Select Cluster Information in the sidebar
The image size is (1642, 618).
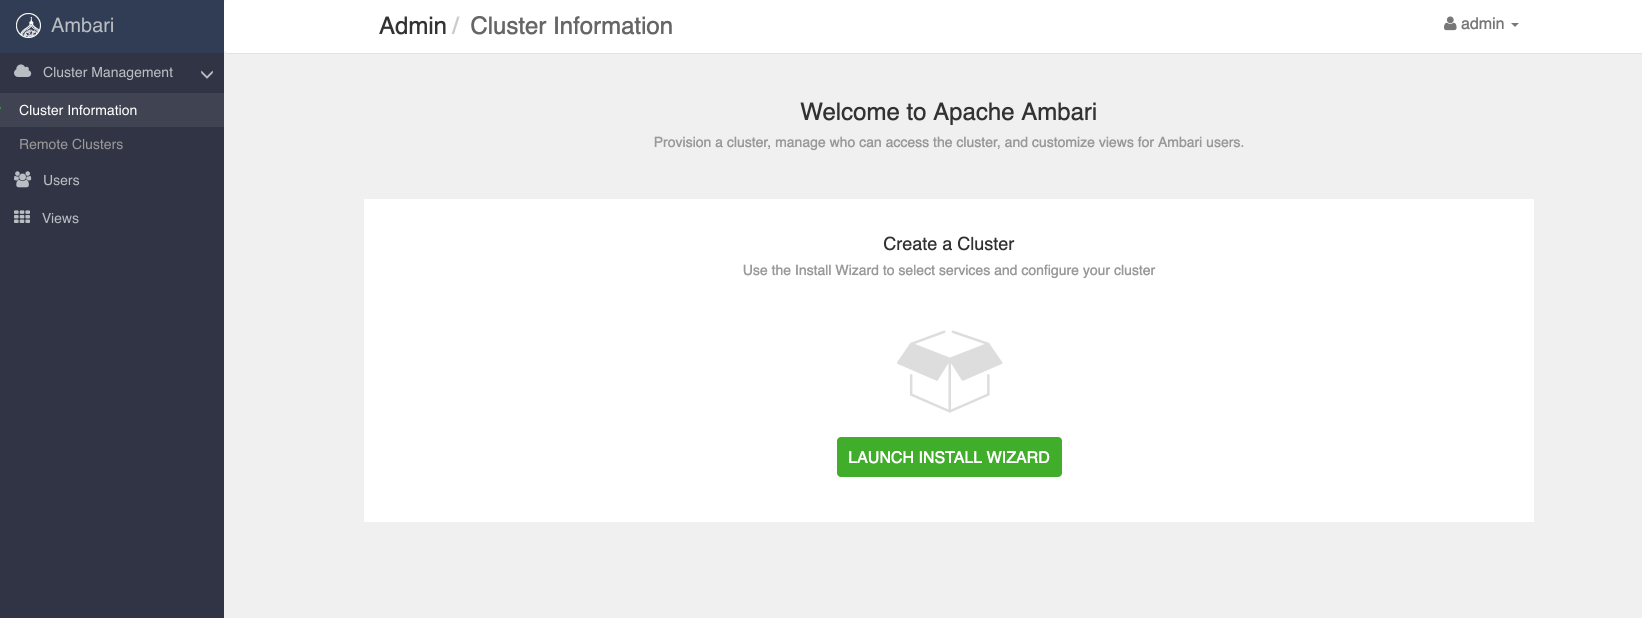[x=78, y=110]
